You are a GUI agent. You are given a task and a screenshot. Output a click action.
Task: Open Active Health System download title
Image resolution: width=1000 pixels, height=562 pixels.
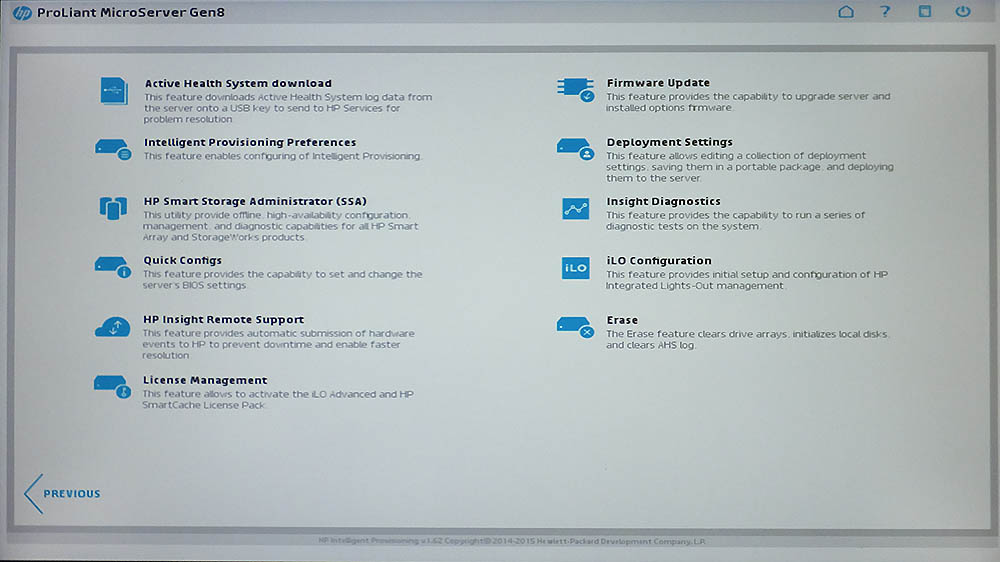click(238, 84)
